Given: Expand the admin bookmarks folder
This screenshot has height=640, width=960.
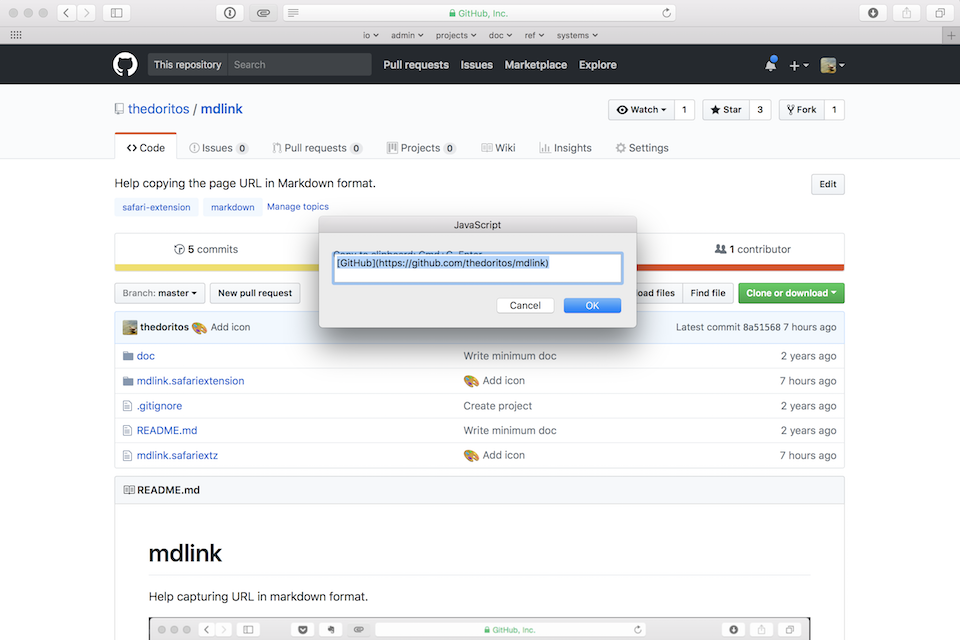Looking at the screenshot, I should (407, 36).
